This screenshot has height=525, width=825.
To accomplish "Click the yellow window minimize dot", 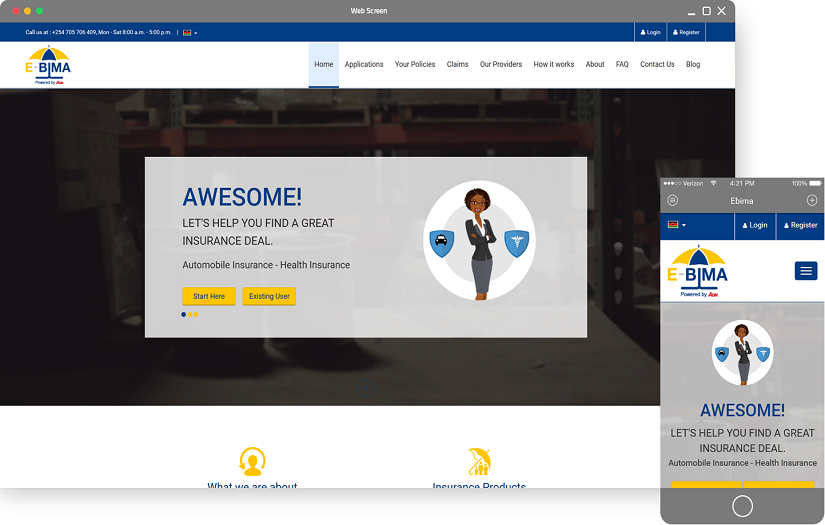I will (27, 11).
